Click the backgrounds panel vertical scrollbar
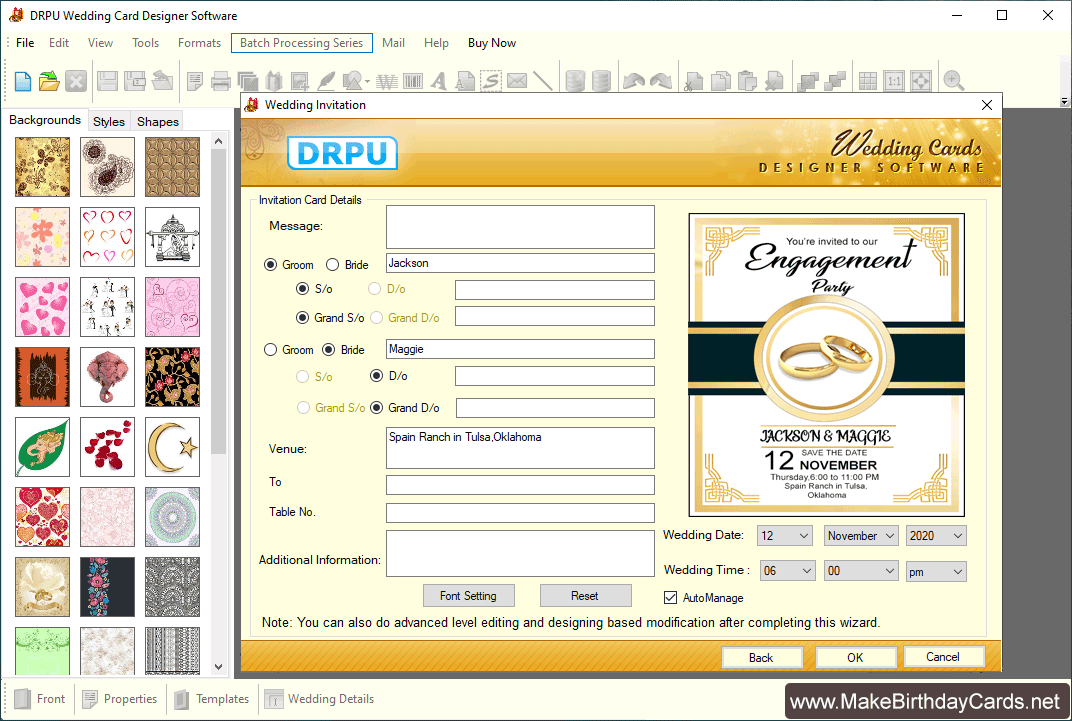 point(218,301)
